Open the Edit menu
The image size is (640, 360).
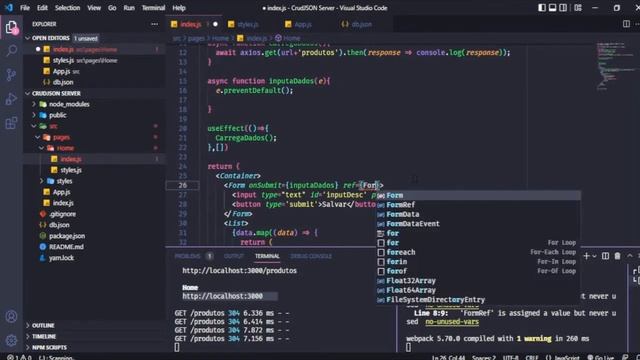[42, 8]
